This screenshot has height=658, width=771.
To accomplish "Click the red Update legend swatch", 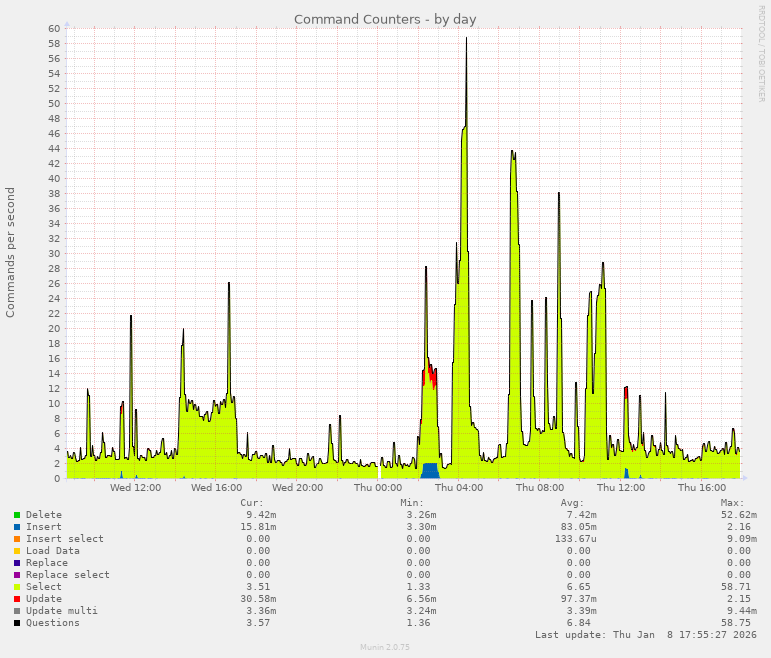I will point(17,599).
